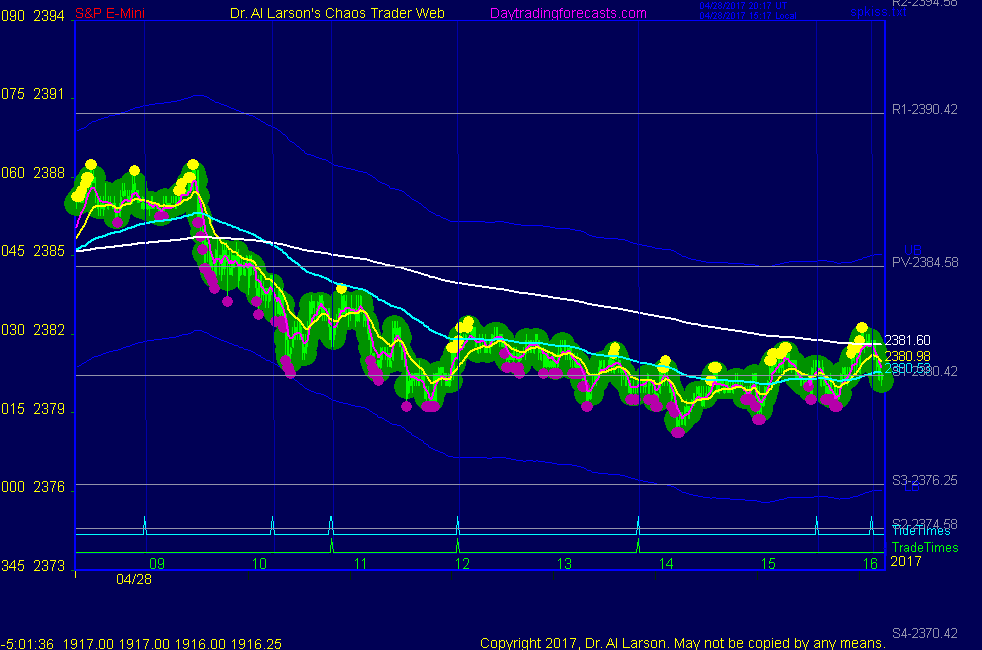Screen dimensions: 982x650
Task: Click the white 2381.60 moving average value
Action: (x=907, y=340)
